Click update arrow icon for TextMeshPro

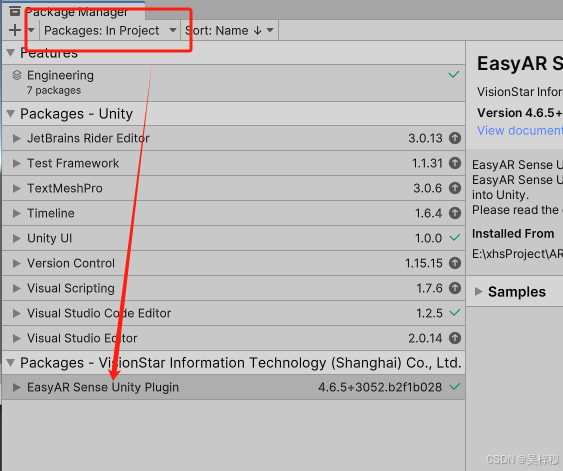coord(455,188)
